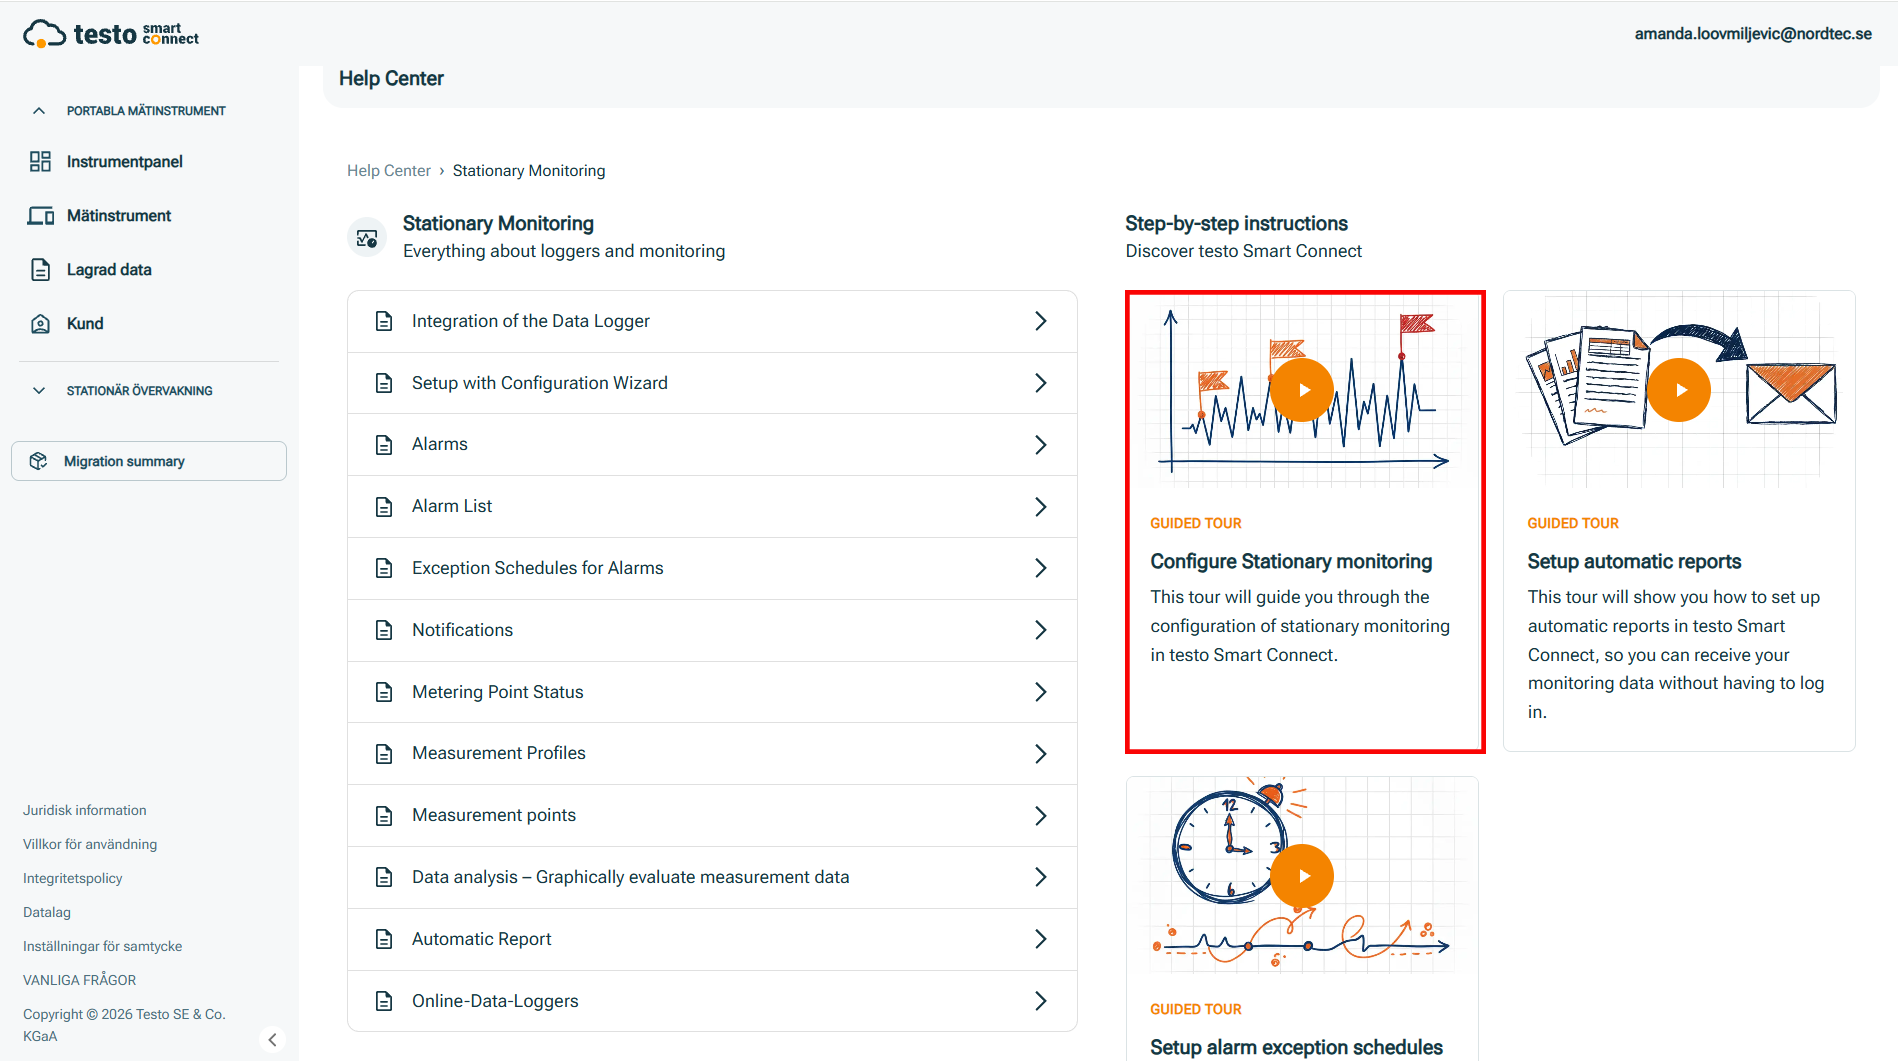Image resolution: width=1898 pixels, height=1061 pixels.
Task: Open Setup with Configuration Wizard chevron
Action: [x=1040, y=383]
